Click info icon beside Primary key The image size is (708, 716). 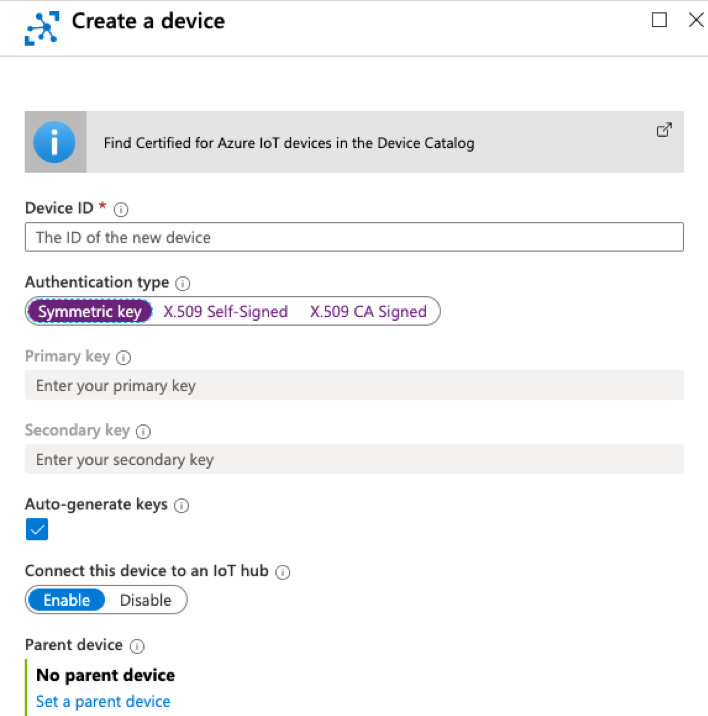(124, 357)
